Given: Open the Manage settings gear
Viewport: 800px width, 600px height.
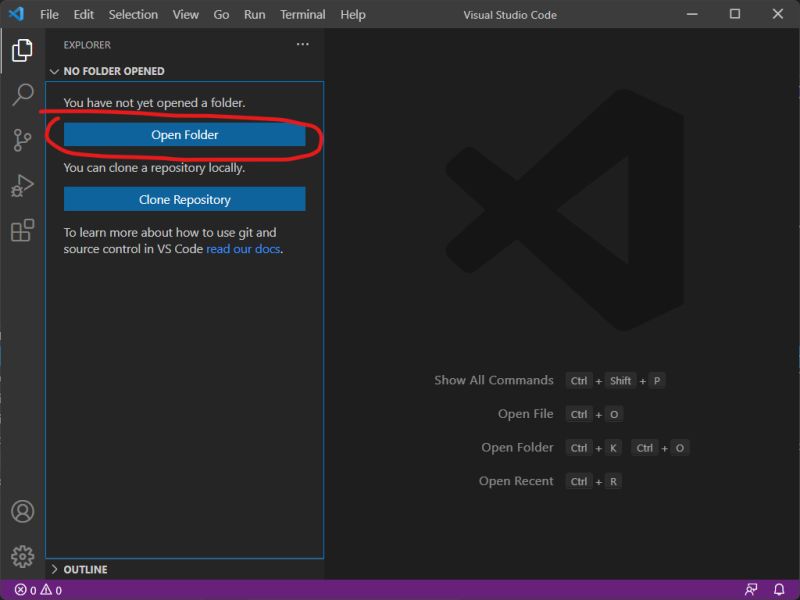Looking at the screenshot, I should (22, 557).
